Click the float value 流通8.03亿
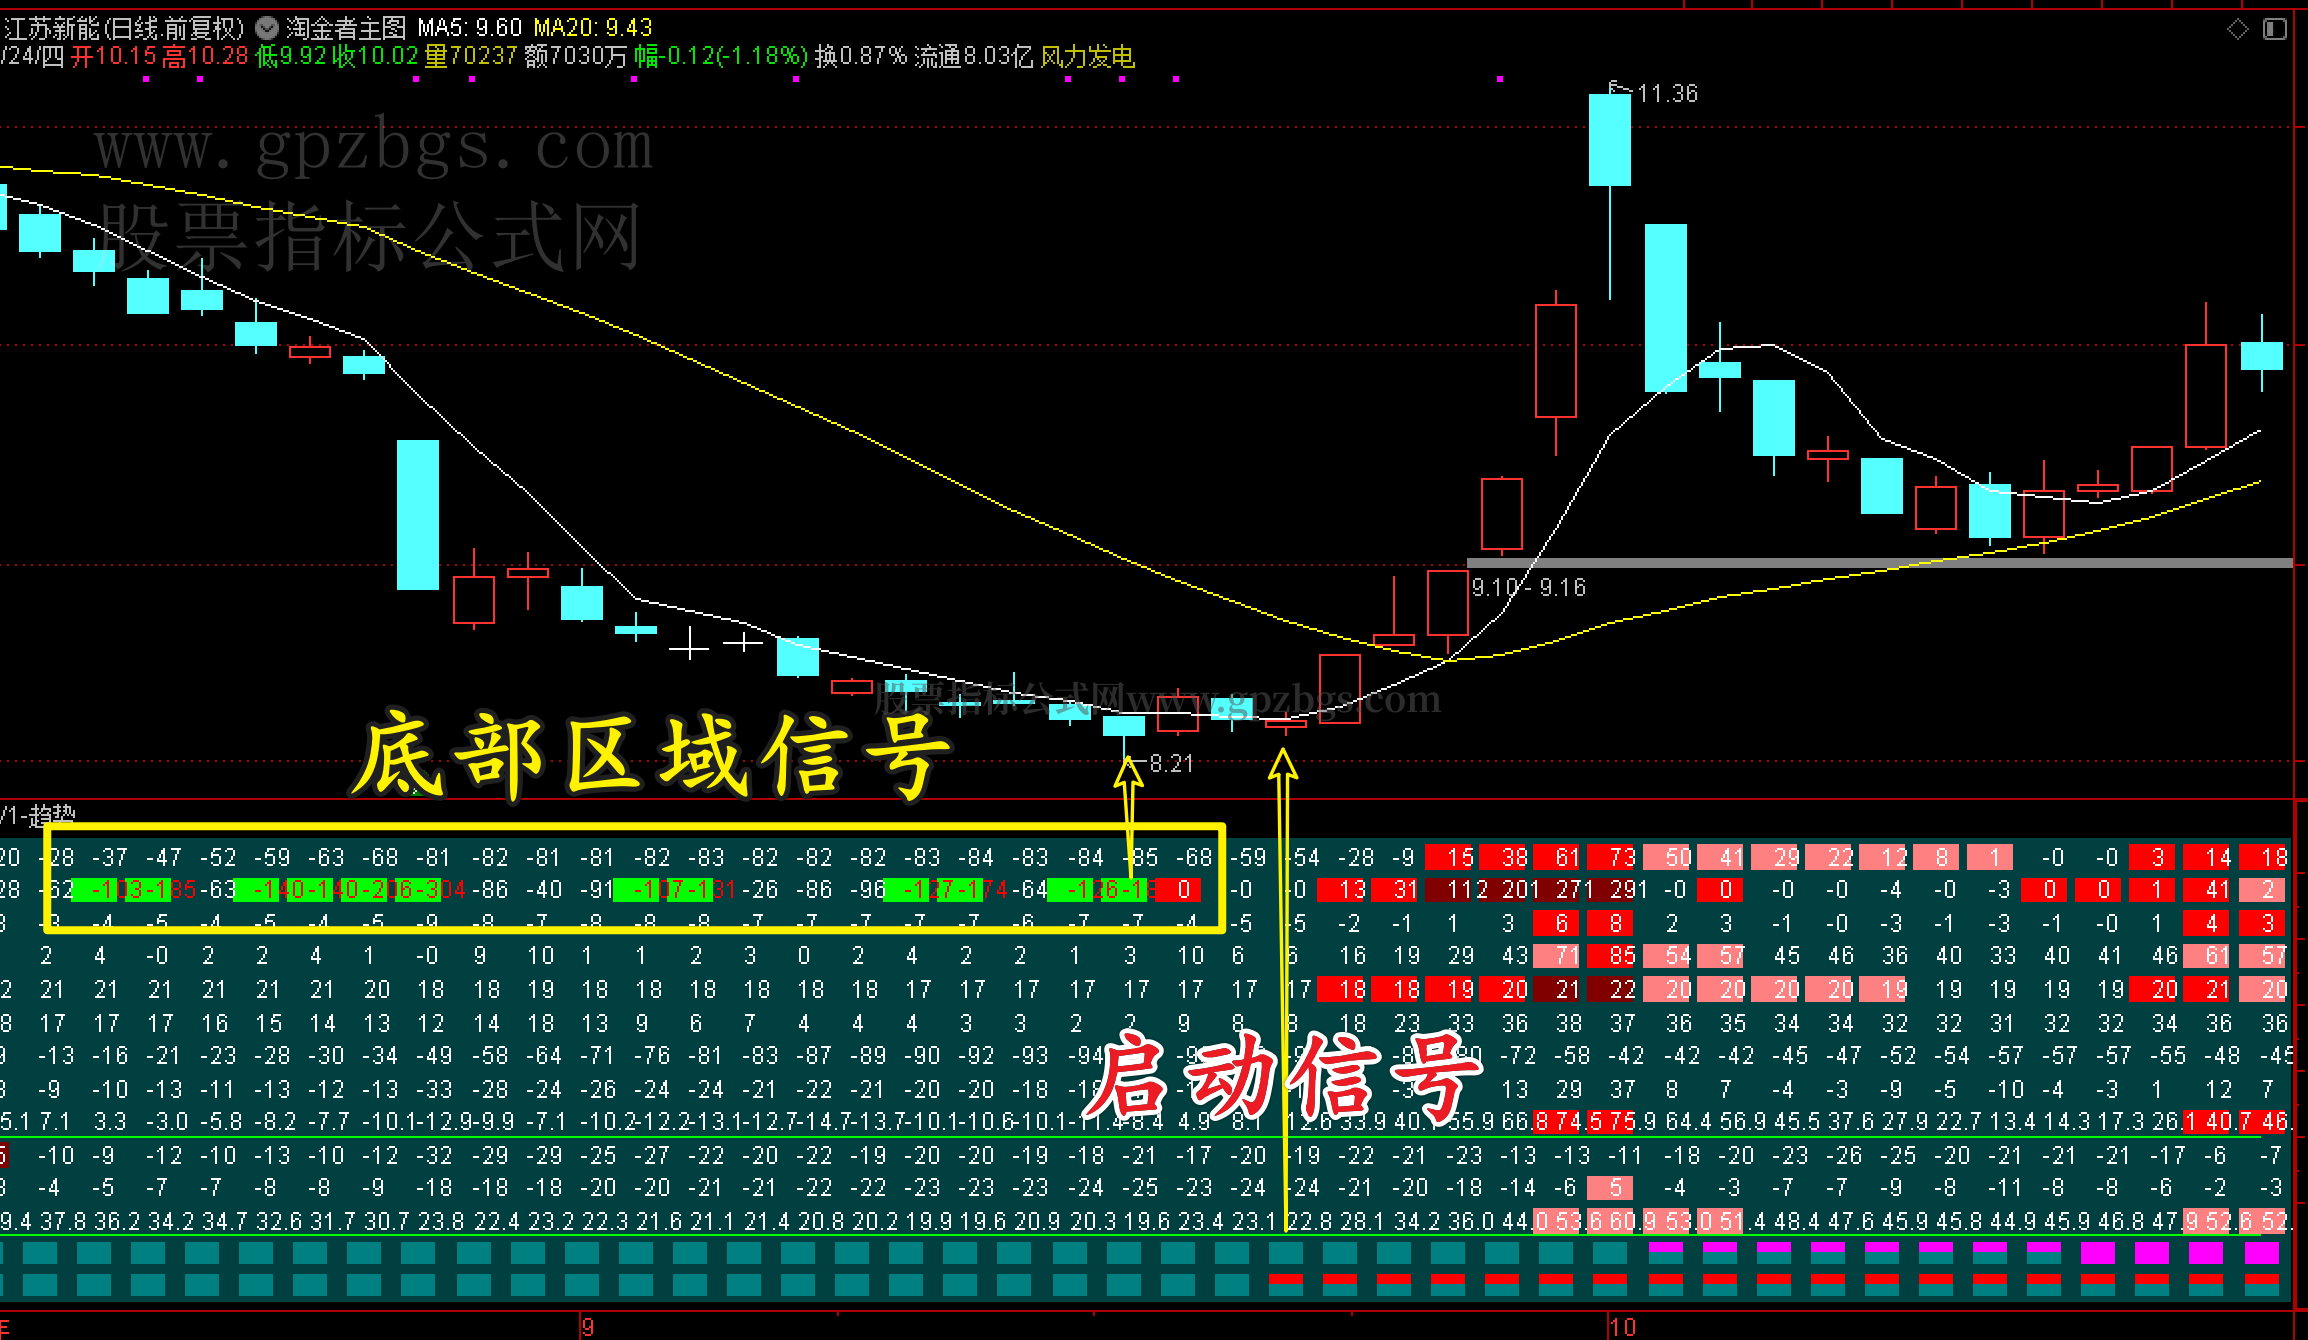The image size is (2308, 1340). click(974, 56)
